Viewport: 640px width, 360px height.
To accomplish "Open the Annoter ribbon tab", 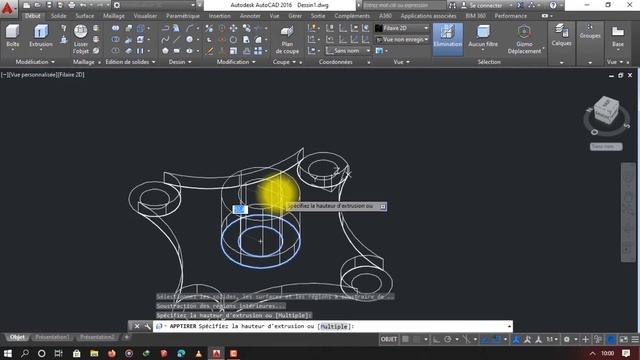I will [x=250, y=16].
